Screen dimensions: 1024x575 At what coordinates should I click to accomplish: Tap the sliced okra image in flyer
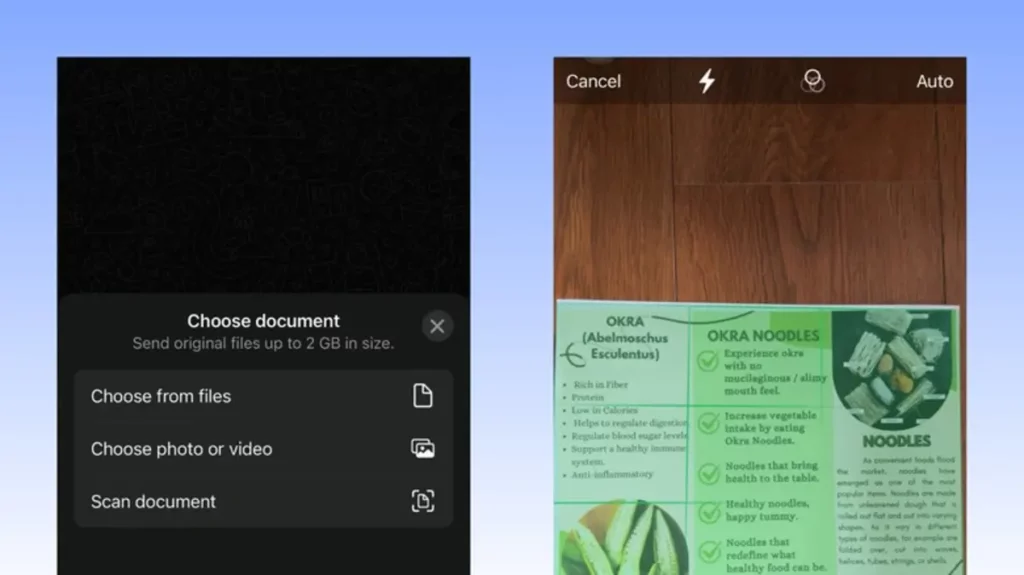620,538
